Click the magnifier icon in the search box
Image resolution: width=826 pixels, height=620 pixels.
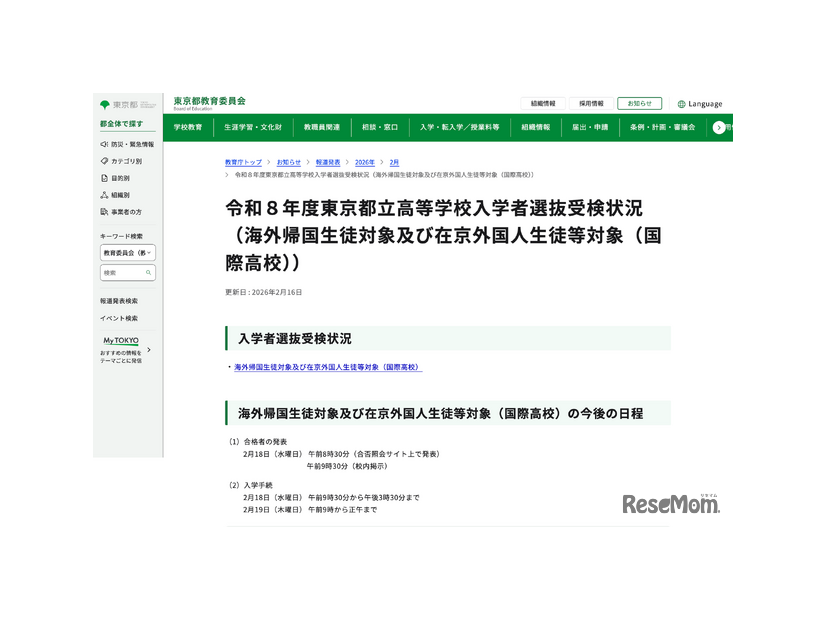click(x=147, y=274)
